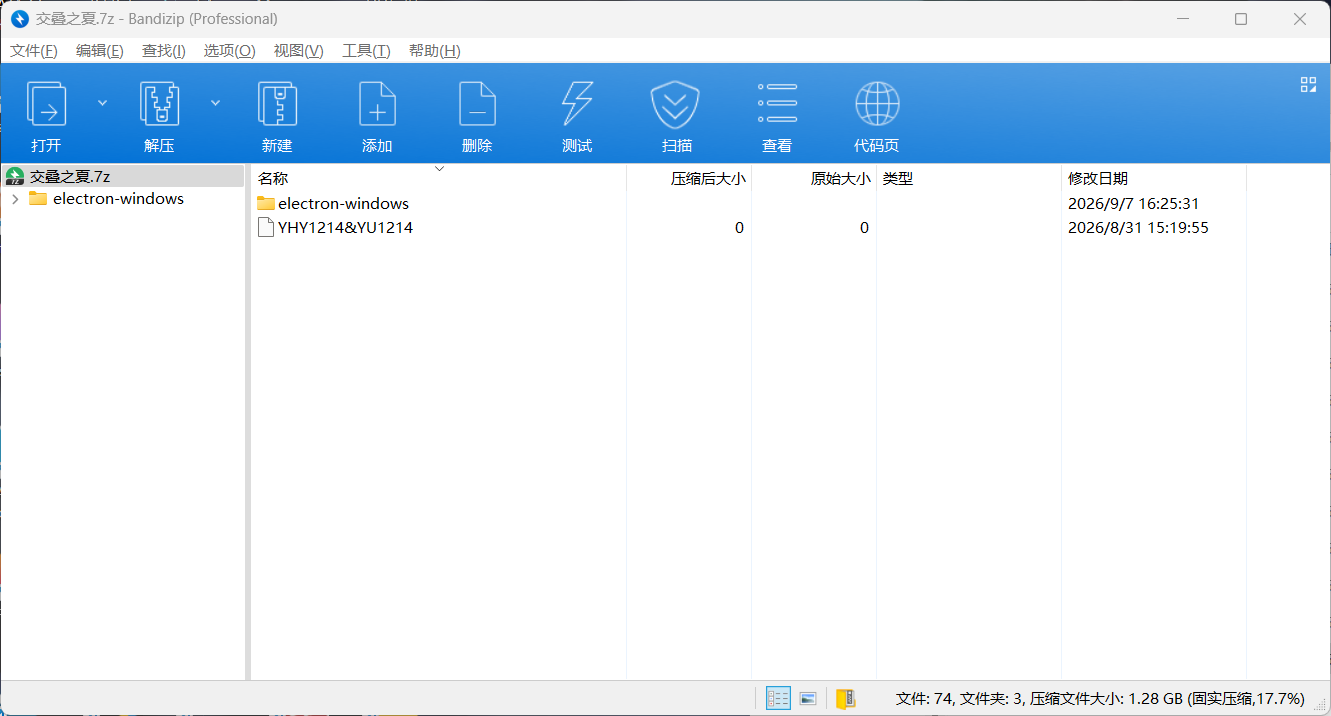Click the Code page (代码页) globe icon

pyautogui.click(x=877, y=104)
